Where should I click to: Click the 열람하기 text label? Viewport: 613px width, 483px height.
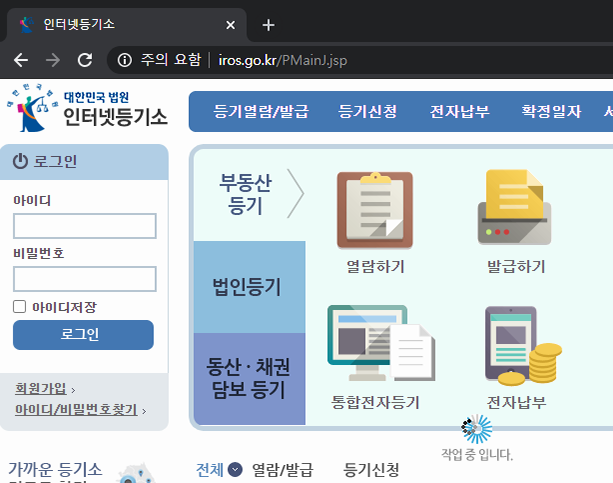tap(375, 266)
